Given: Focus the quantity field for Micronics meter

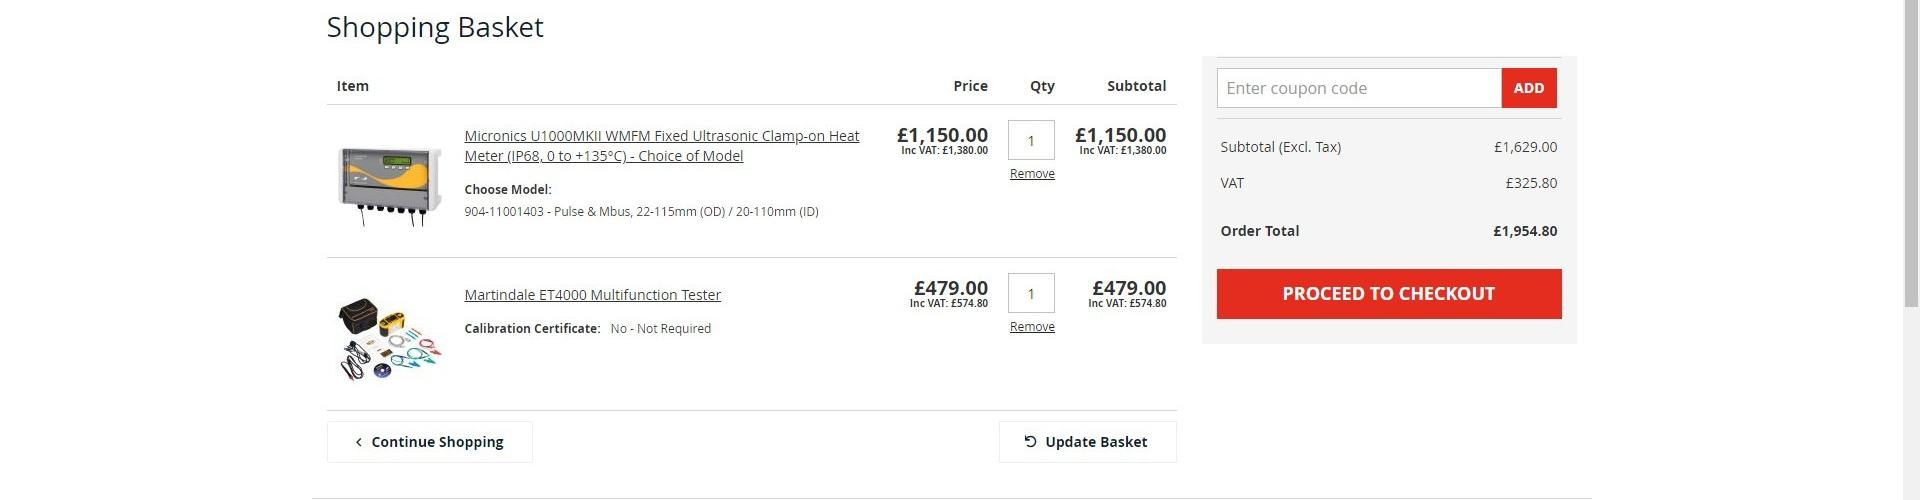Looking at the screenshot, I should tap(1031, 141).
